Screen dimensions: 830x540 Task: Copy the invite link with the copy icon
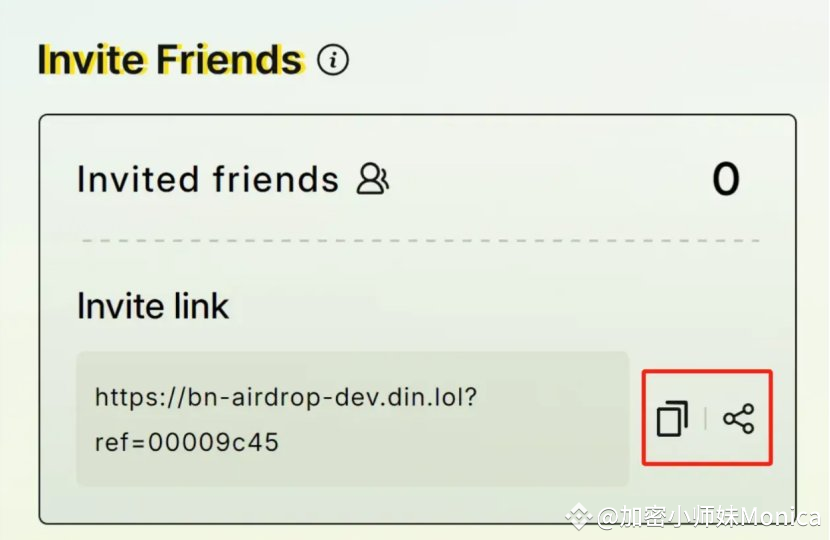pyautogui.click(x=673, y=419)
